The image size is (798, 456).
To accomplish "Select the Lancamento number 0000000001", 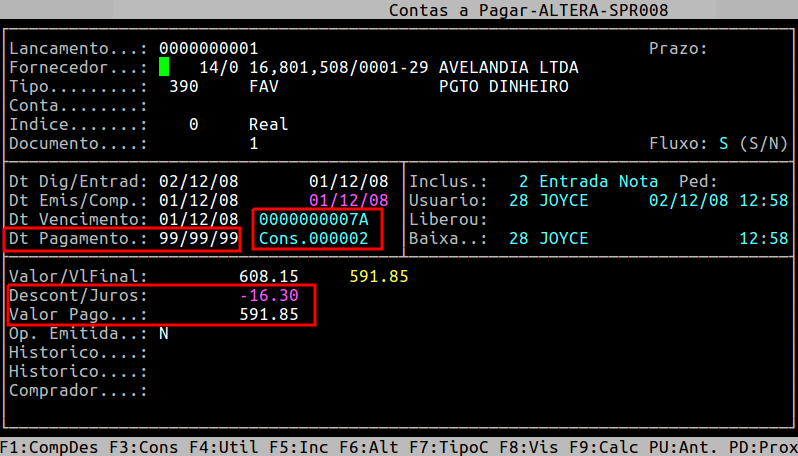I will point(208,48).
